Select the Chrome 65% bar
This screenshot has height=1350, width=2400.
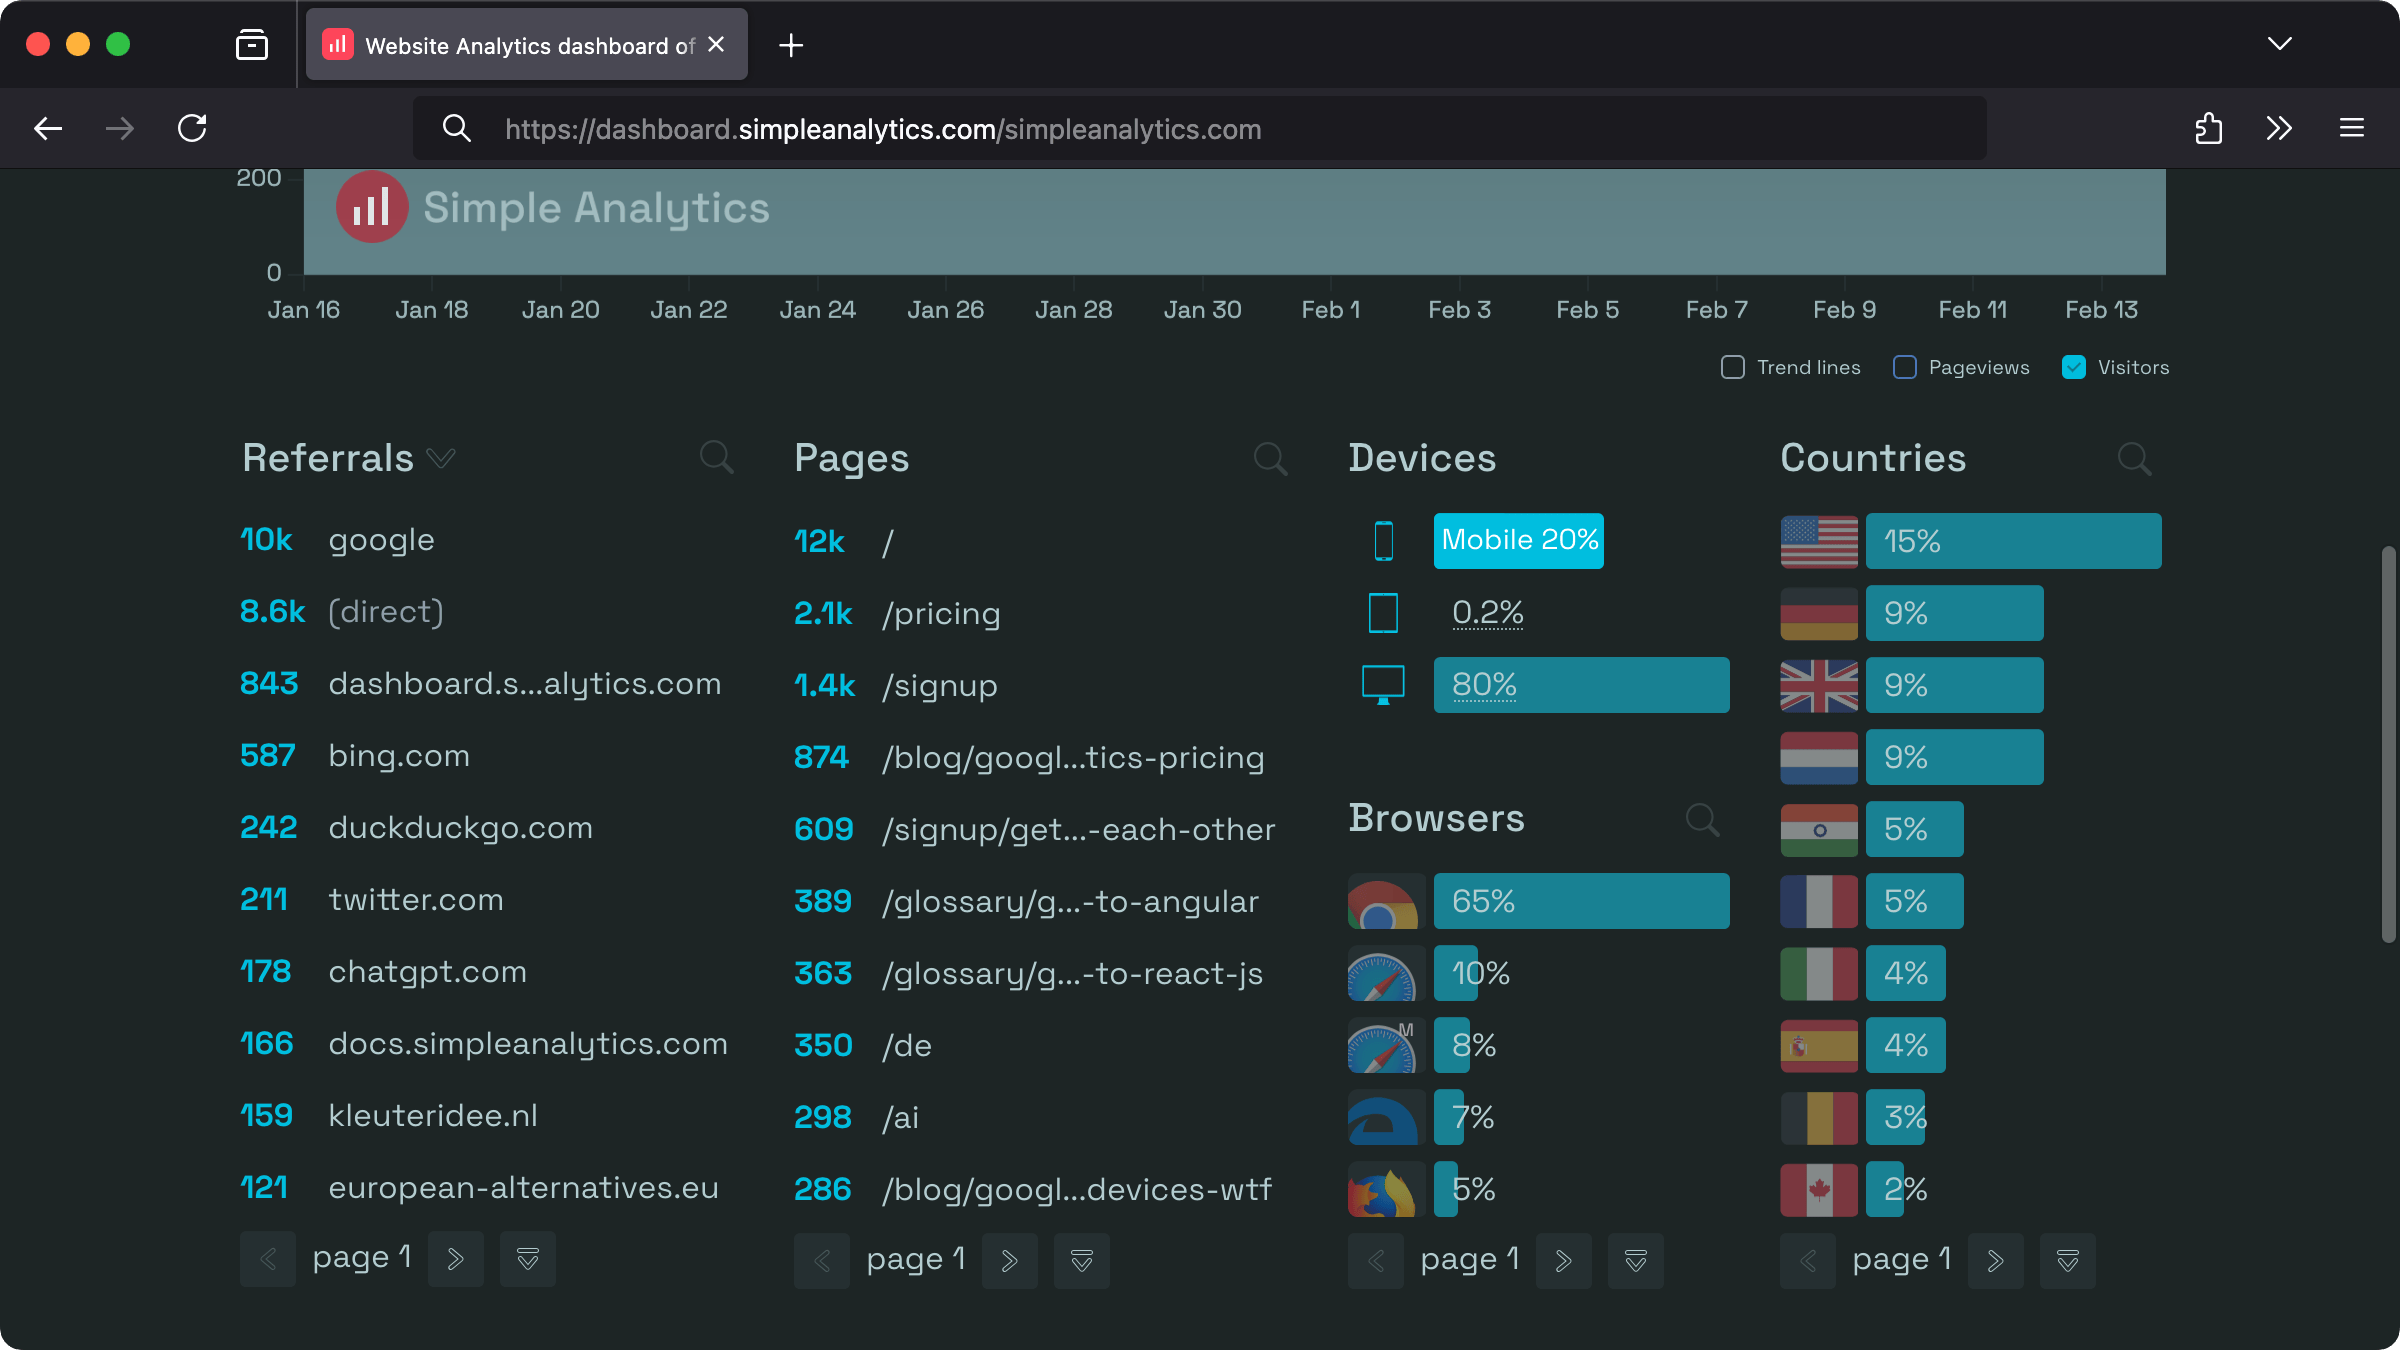(x=1582, y=901)
